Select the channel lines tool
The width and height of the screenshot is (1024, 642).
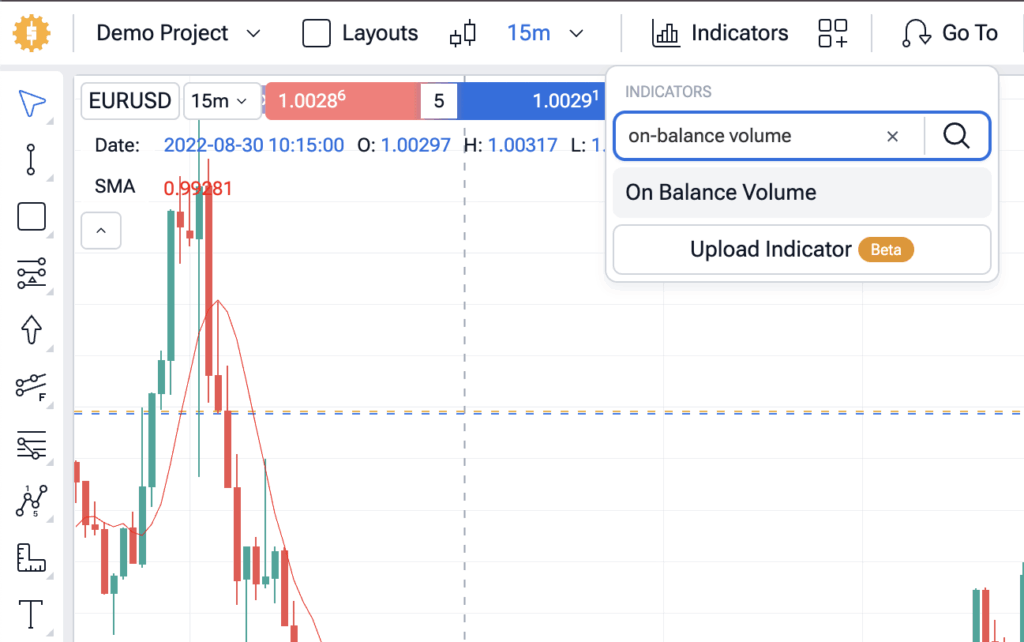pyautogui.click(x=31, y=273)
